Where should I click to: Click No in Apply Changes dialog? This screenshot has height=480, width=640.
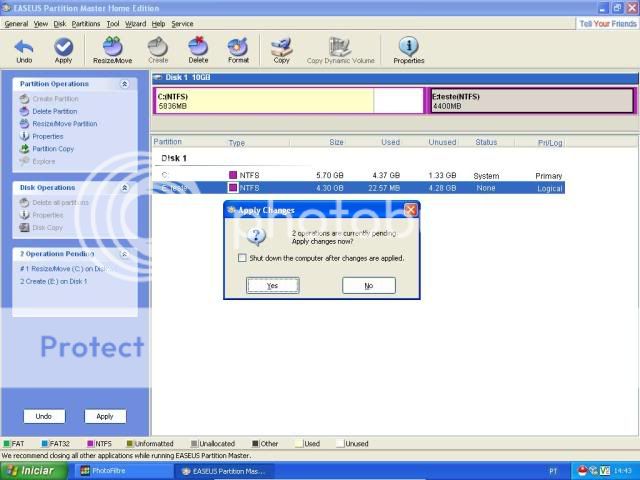point(369,286)
